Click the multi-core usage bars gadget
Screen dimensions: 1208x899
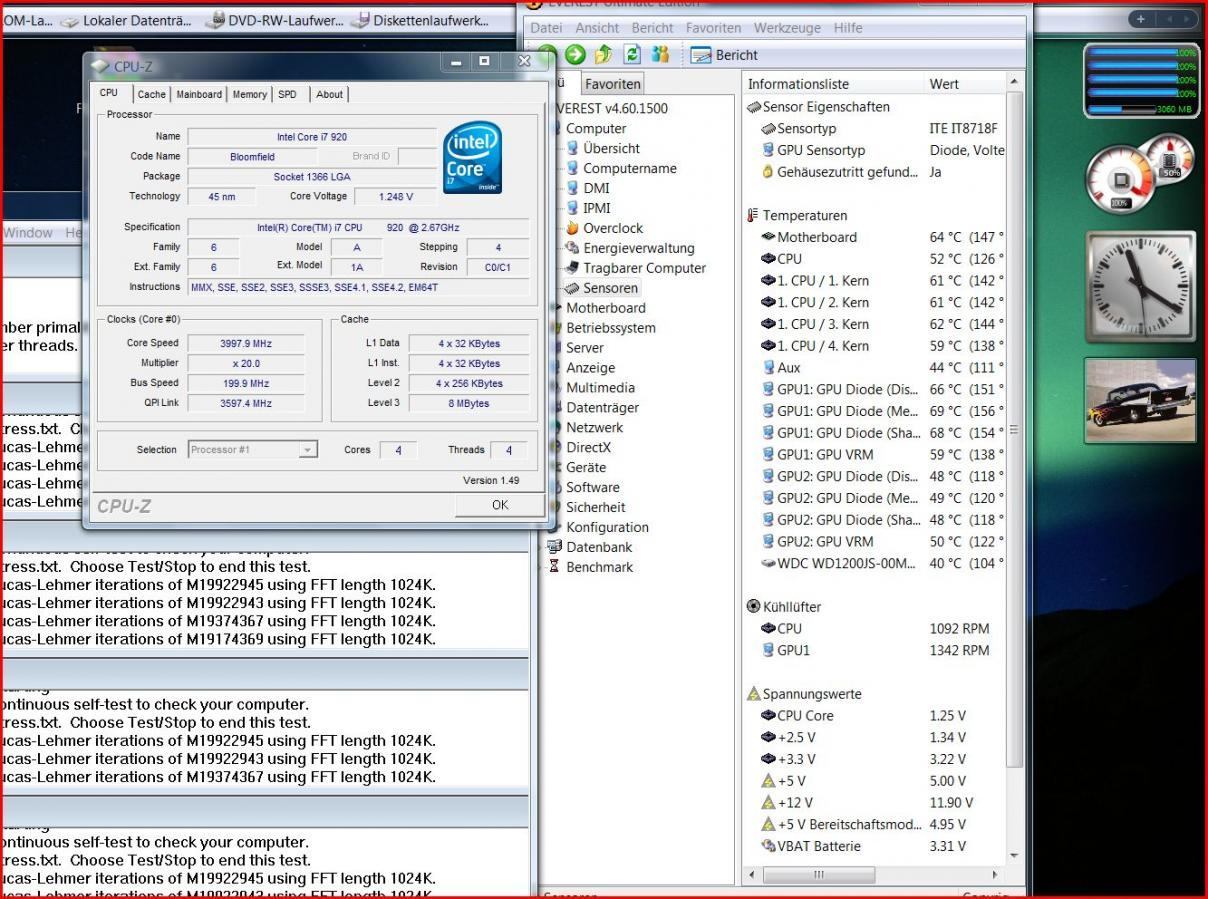point(1141,81)
